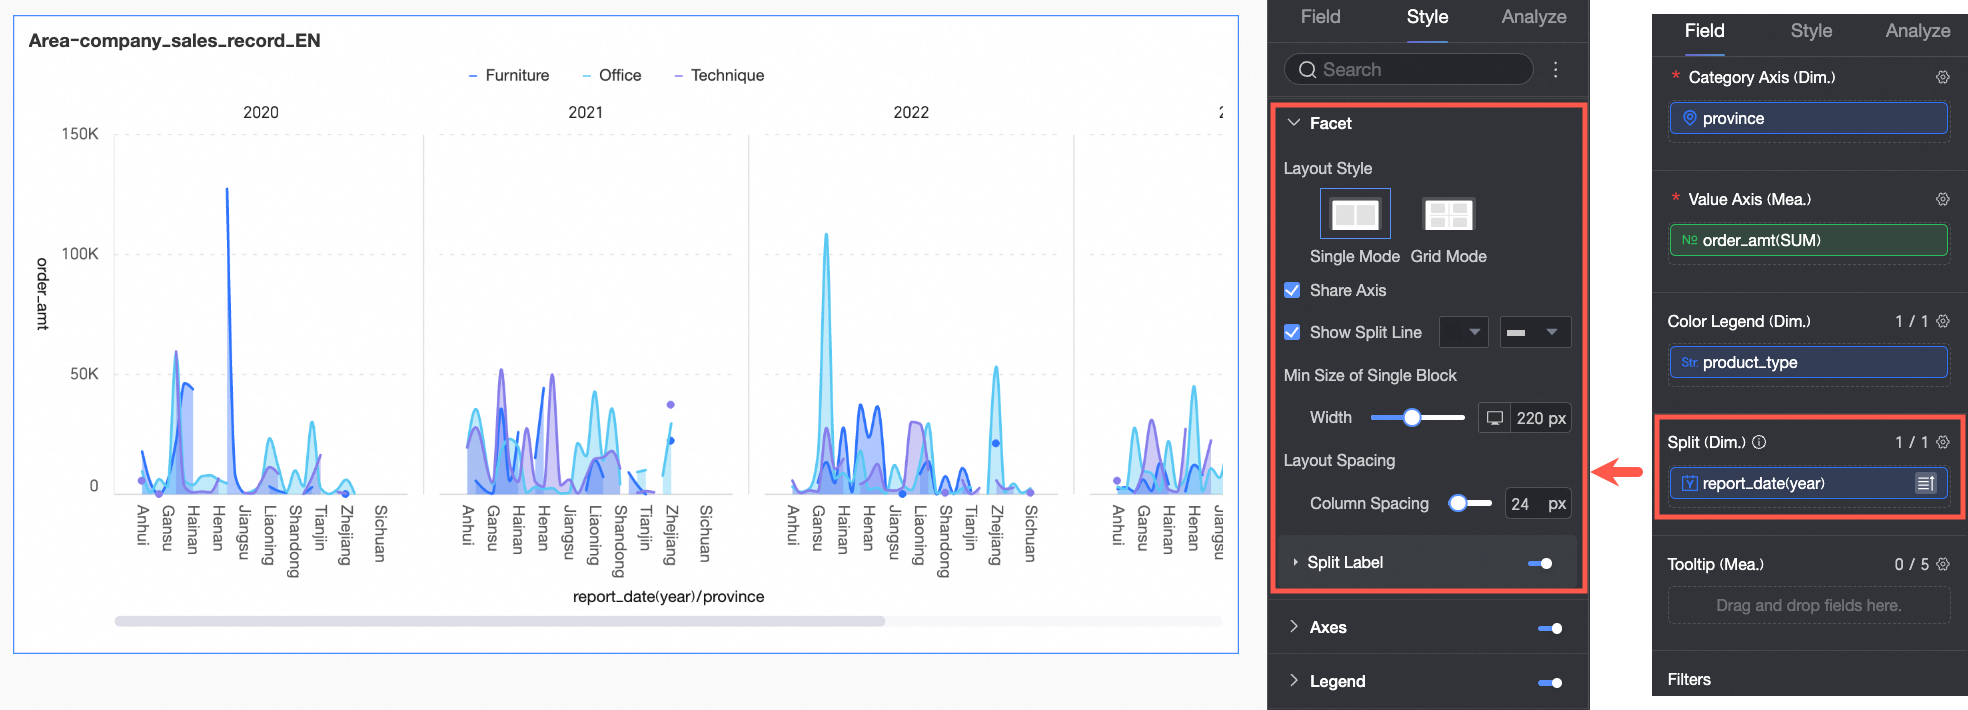
Task: Click the Tooltip drag and drop field area
Action: 1808,606
